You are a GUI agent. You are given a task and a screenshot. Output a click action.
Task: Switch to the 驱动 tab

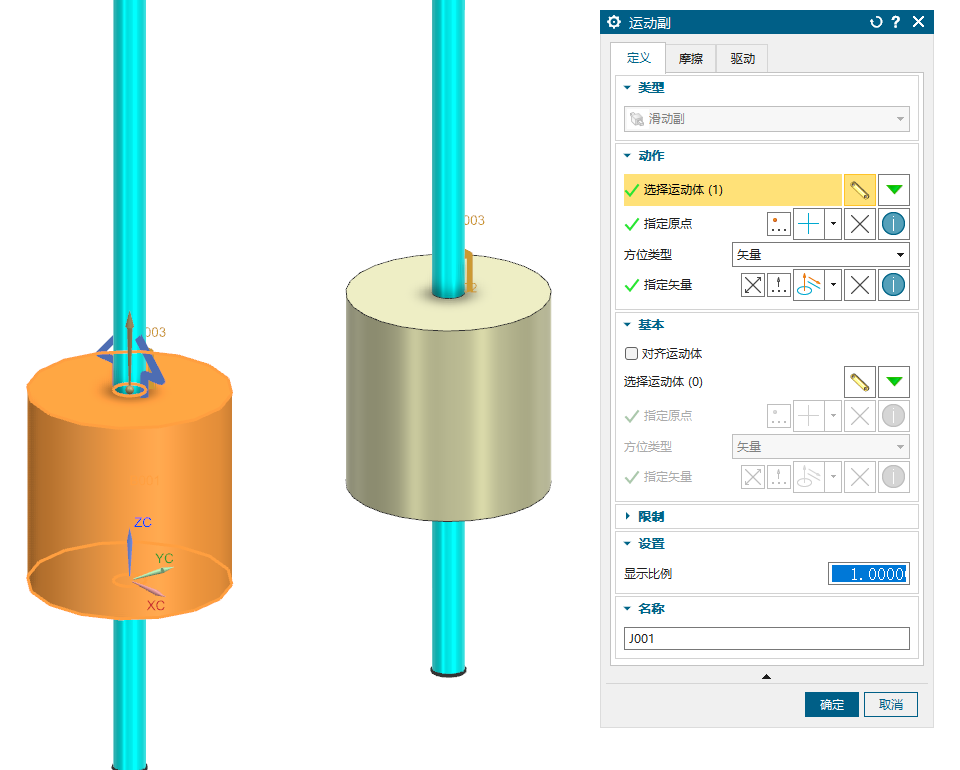pyautogui.click(x=742, y=59)
